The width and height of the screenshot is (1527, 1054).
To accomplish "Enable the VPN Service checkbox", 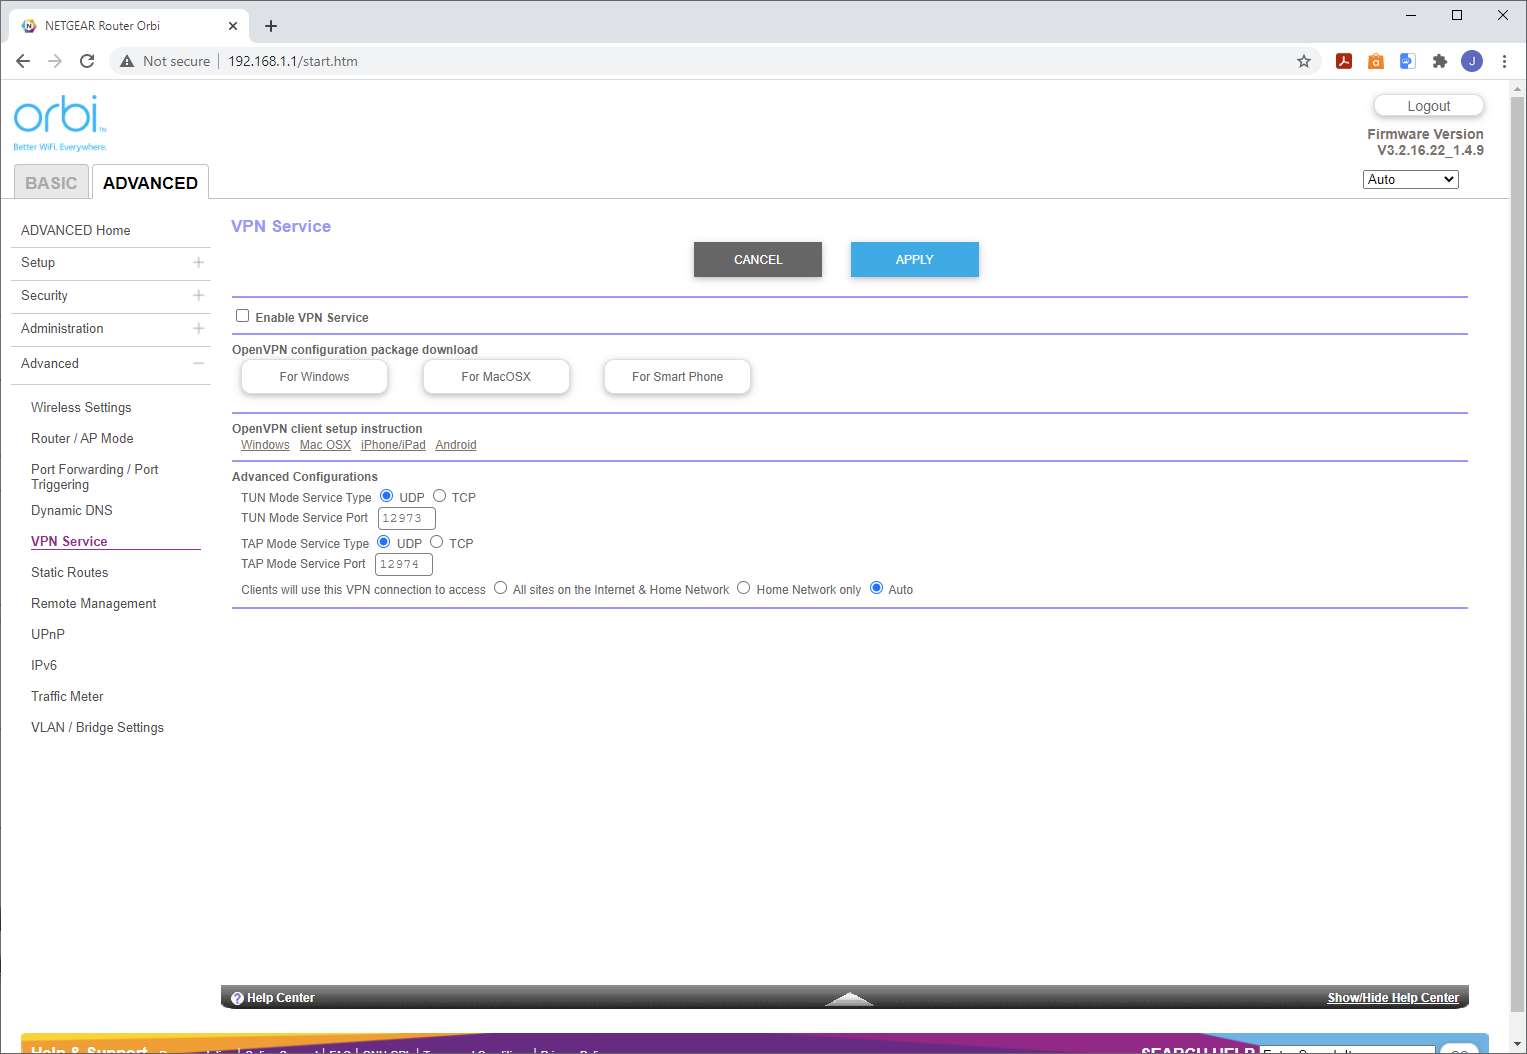I will coord(242,316).
